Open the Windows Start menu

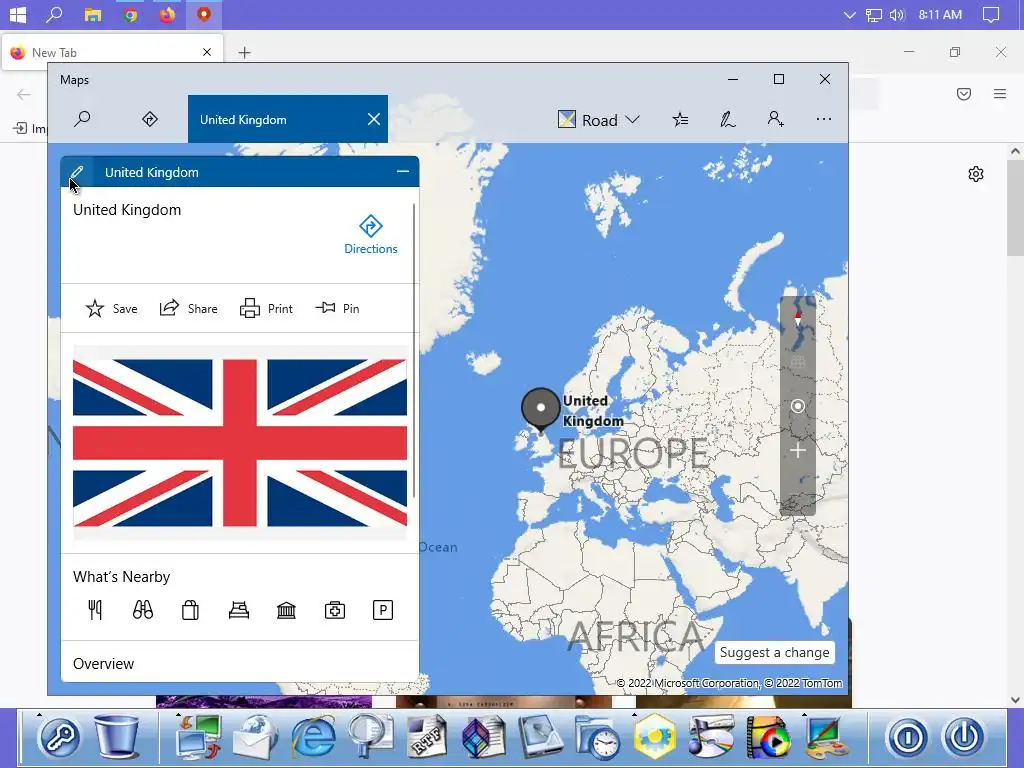click(18, 14)
